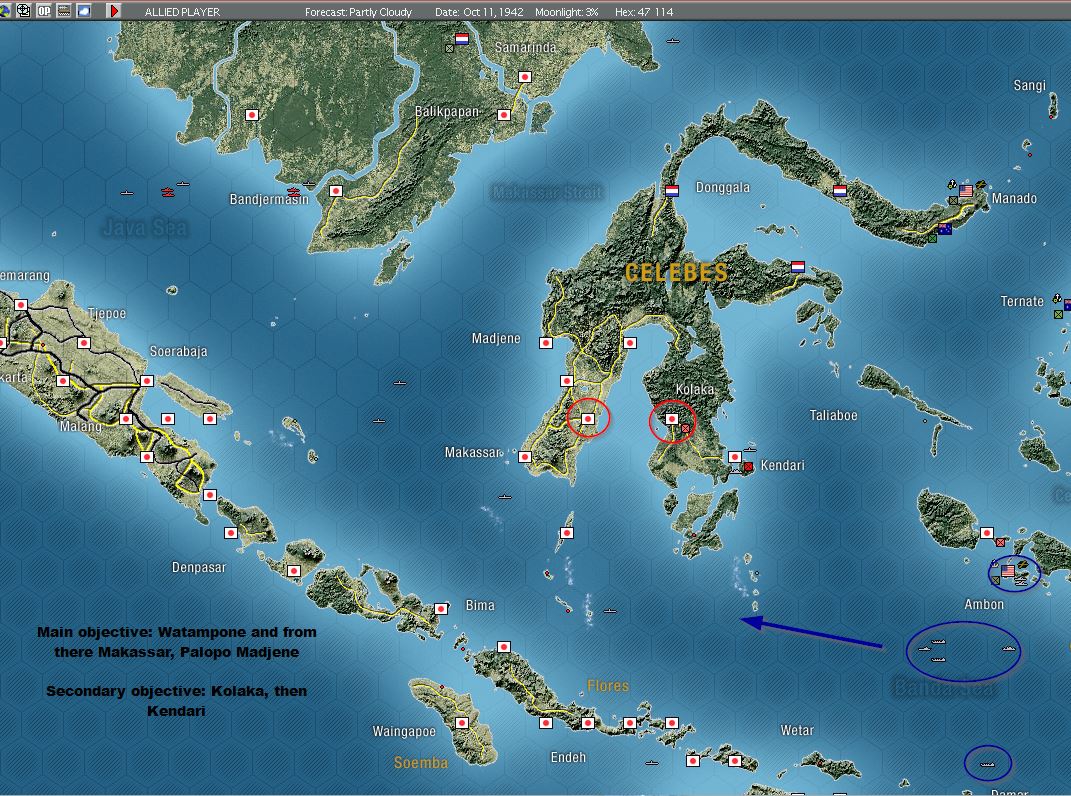This screenshot has width=1071, height=796.
Task: Click the Endeh label
Action: [568, 757]
